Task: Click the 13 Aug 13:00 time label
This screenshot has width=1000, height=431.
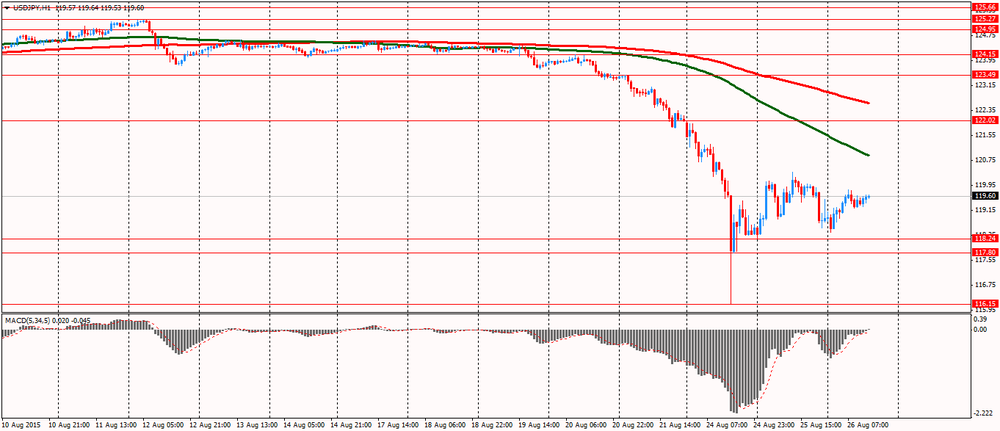Action: pos(256,424)
